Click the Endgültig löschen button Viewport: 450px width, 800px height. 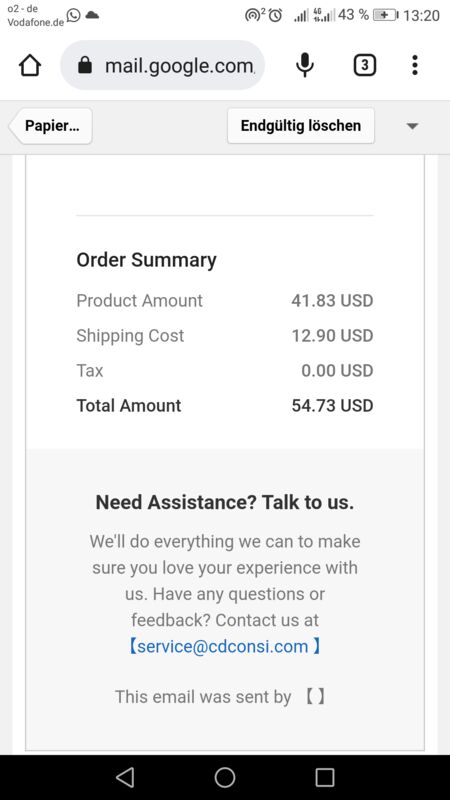[301, 126]
